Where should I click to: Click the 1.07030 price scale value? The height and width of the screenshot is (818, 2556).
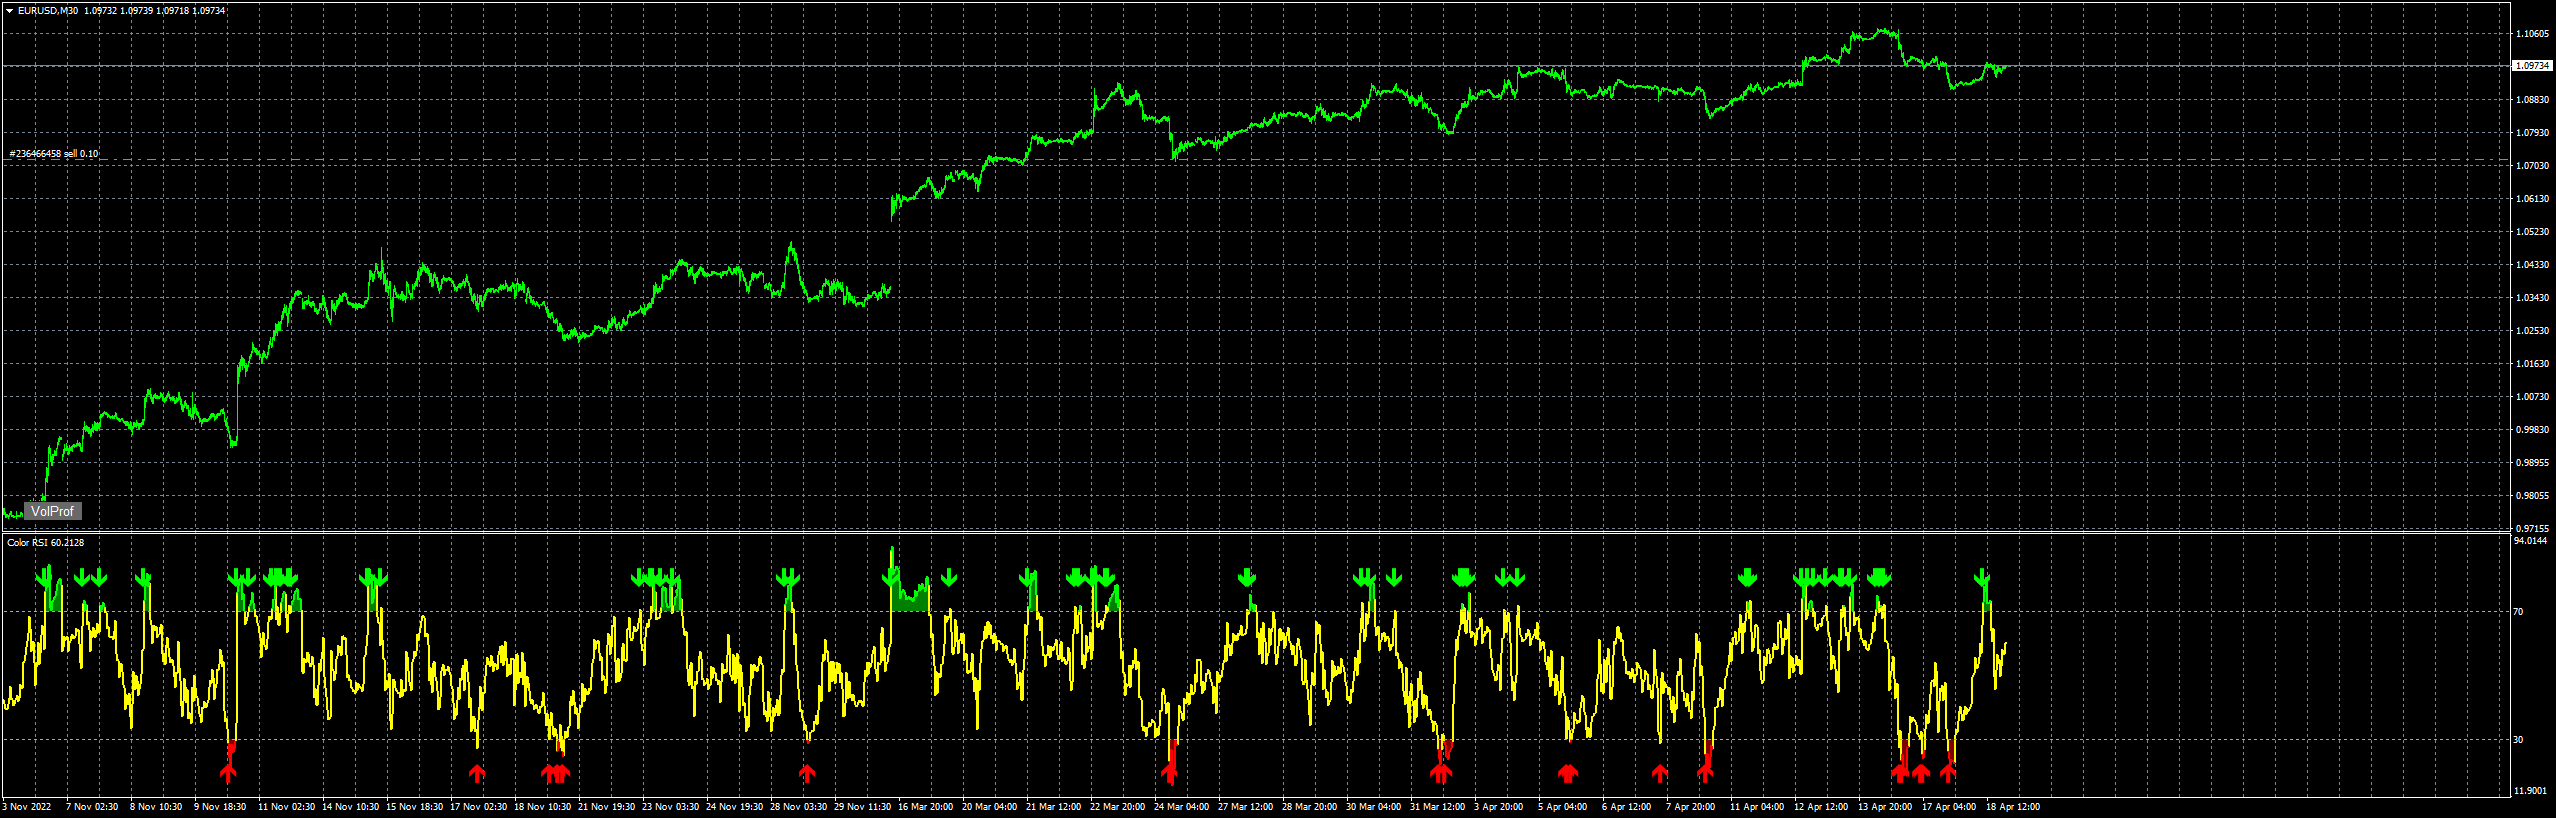tap(2532, 166)
